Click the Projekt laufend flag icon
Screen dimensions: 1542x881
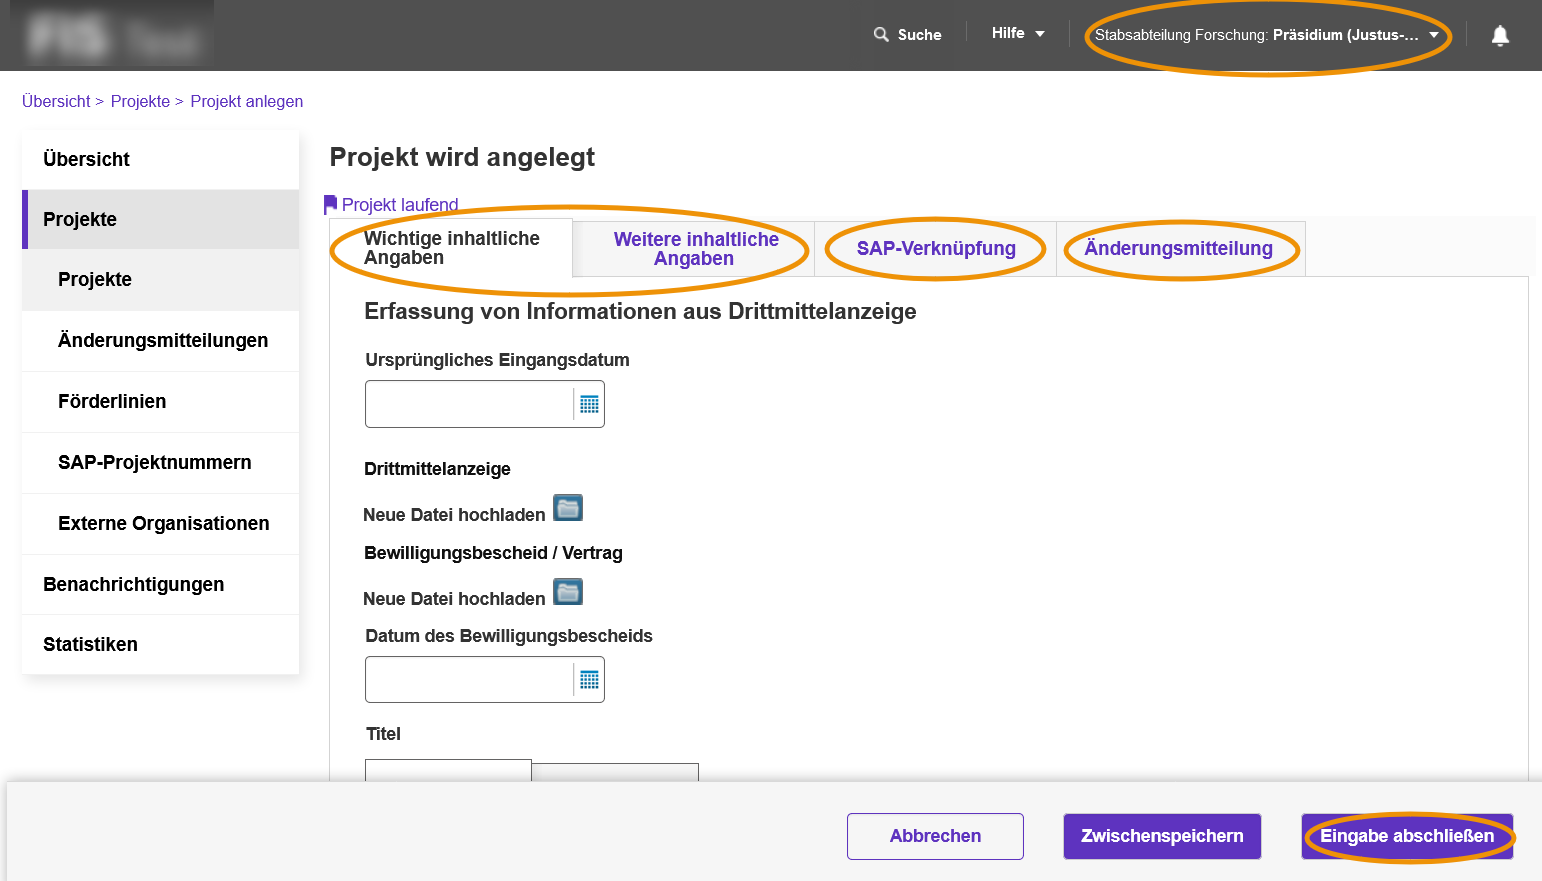(330, 204)
